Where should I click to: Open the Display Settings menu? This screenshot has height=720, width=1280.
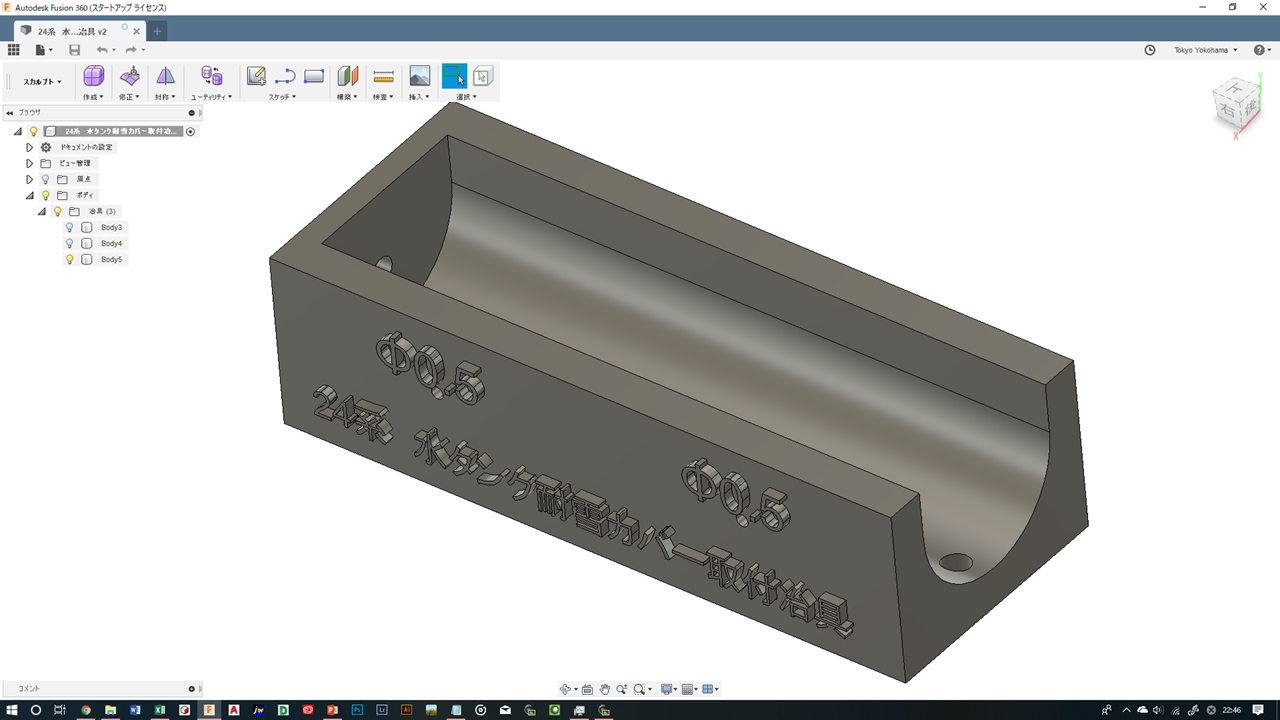[x=670, y=689]
